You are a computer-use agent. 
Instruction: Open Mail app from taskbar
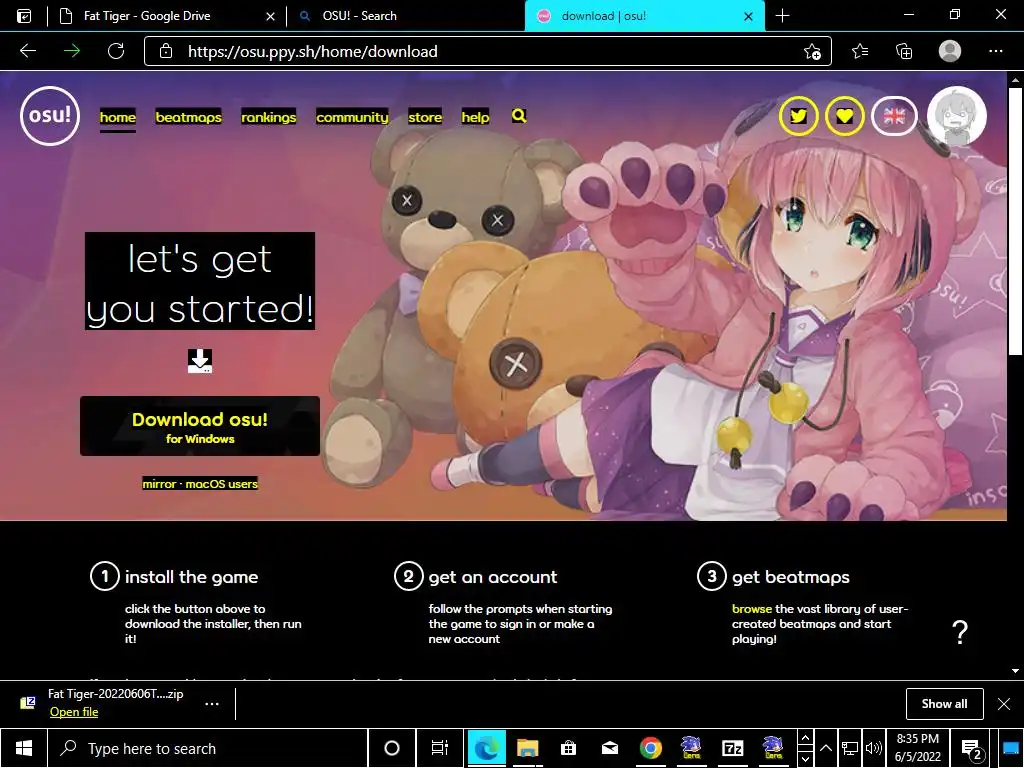[x=609, y=748]
